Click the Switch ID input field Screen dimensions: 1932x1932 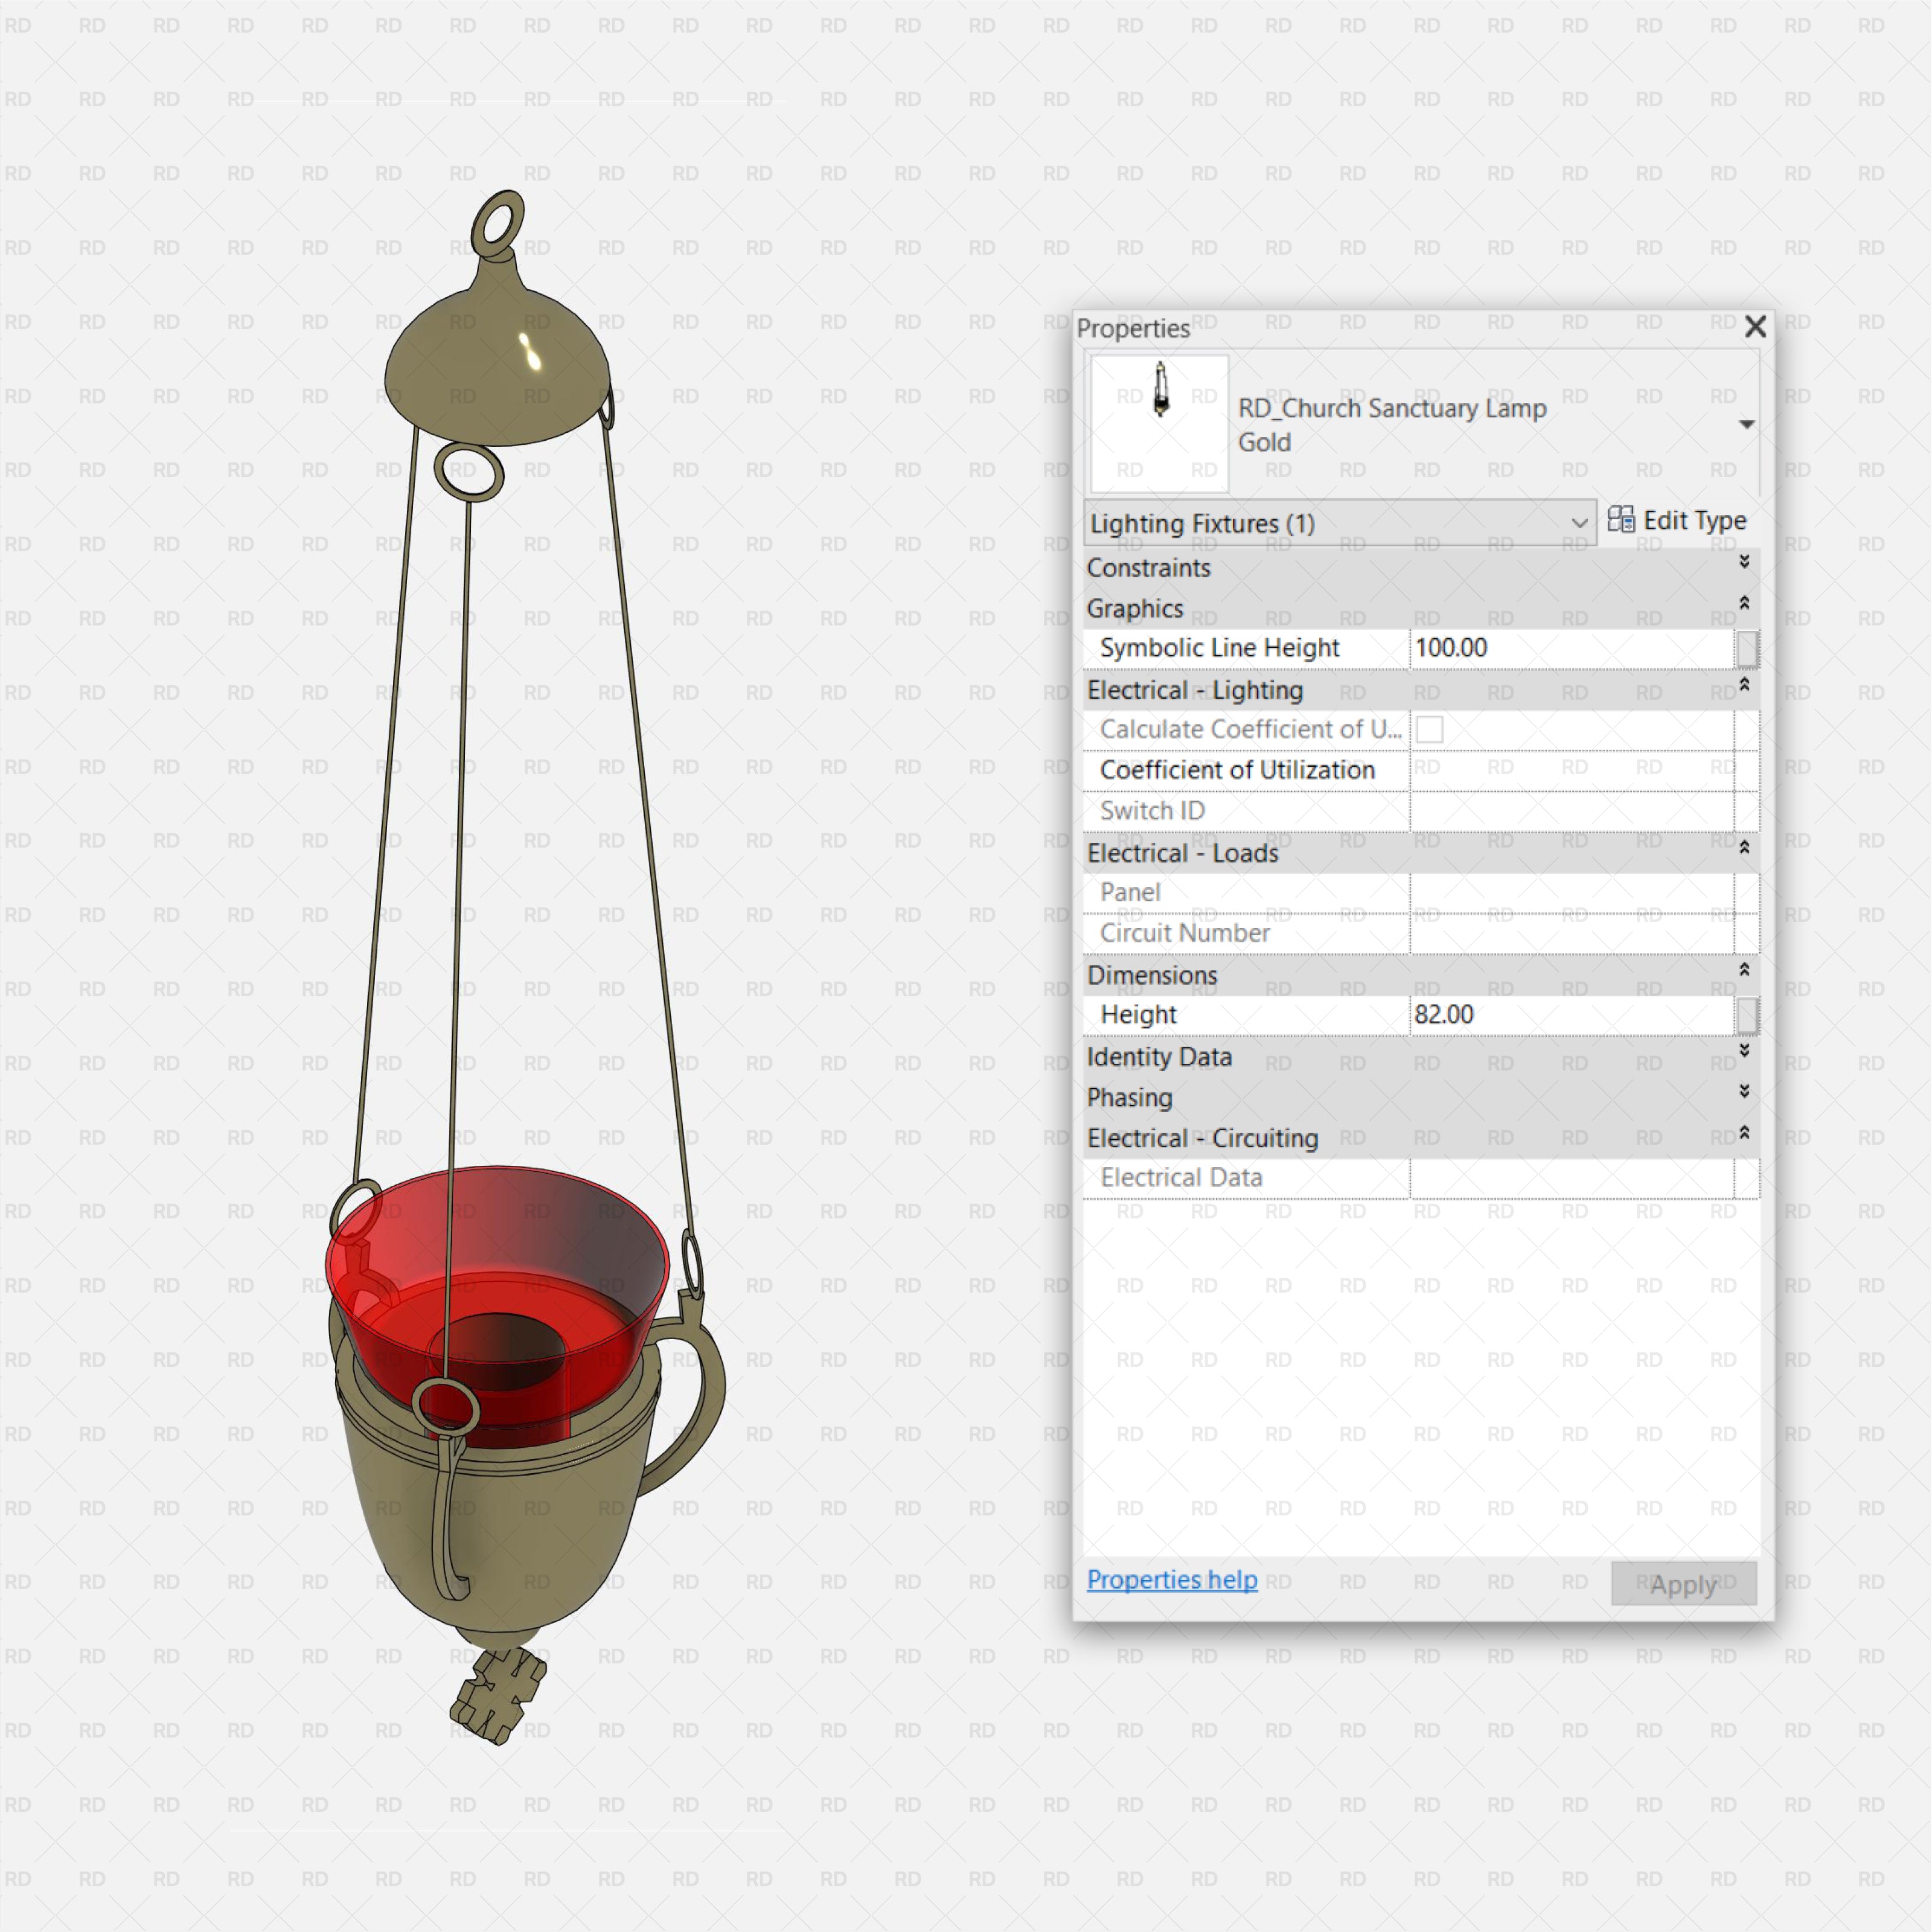tap(1580, 811)
